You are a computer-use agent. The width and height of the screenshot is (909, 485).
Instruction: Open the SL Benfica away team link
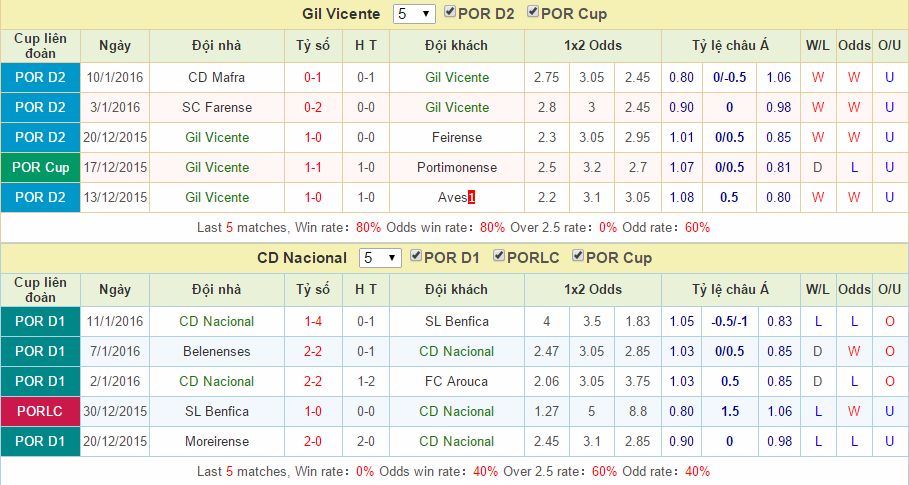click(x=456, y=321)
